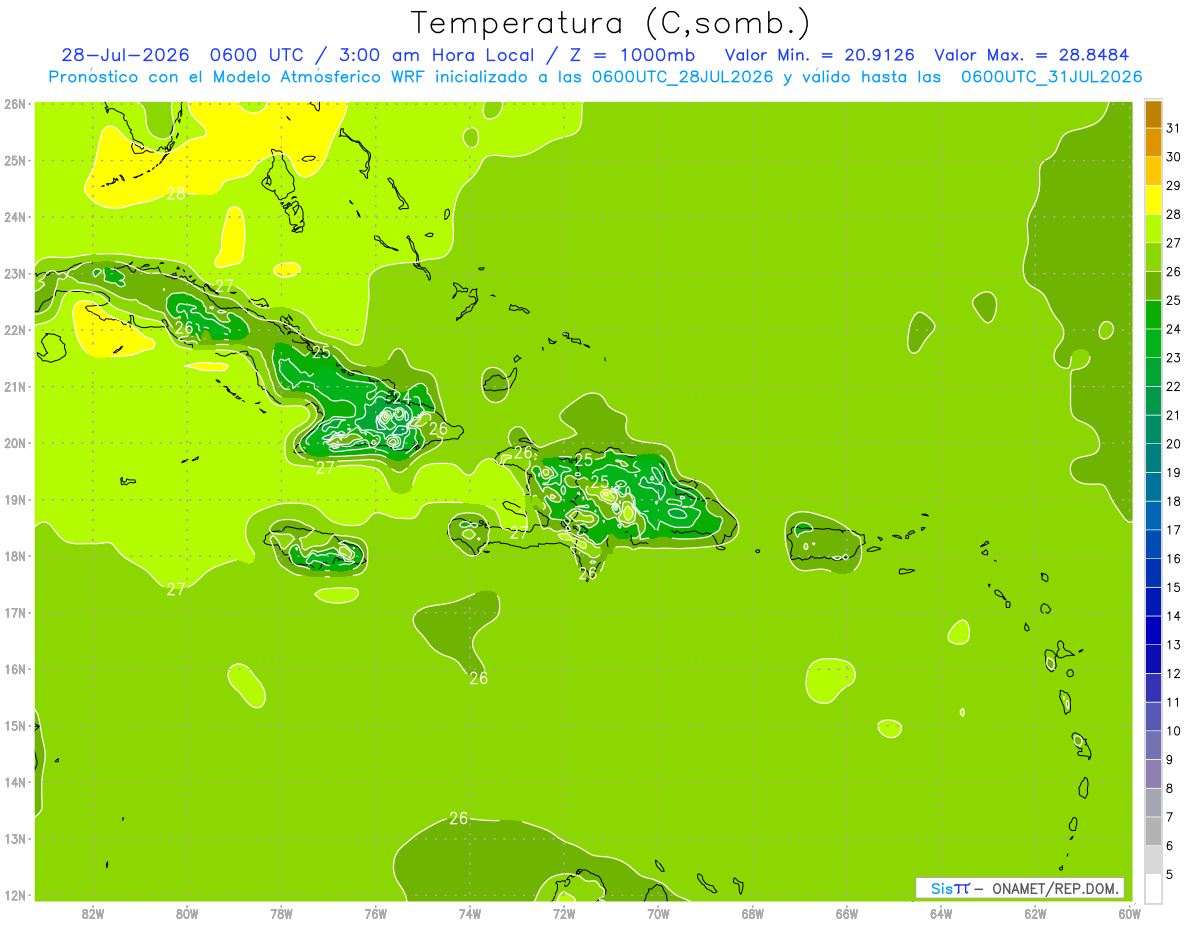The height and width of the screenshot is (927, 1200).
Task: Click the longitude axis label '70W'
Action: (x=658, y=913)
